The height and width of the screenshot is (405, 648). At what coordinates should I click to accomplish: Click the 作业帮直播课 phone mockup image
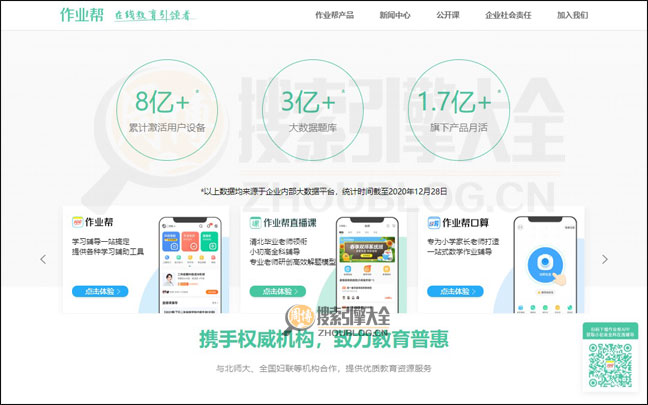tap(367, 265)
